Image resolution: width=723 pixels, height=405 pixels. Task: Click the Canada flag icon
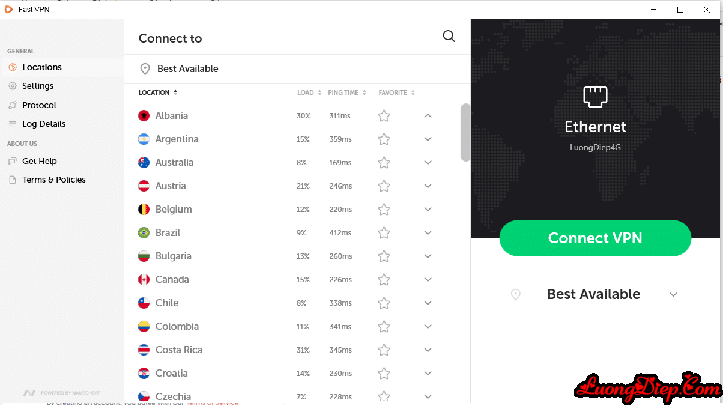tap(144, 279)
